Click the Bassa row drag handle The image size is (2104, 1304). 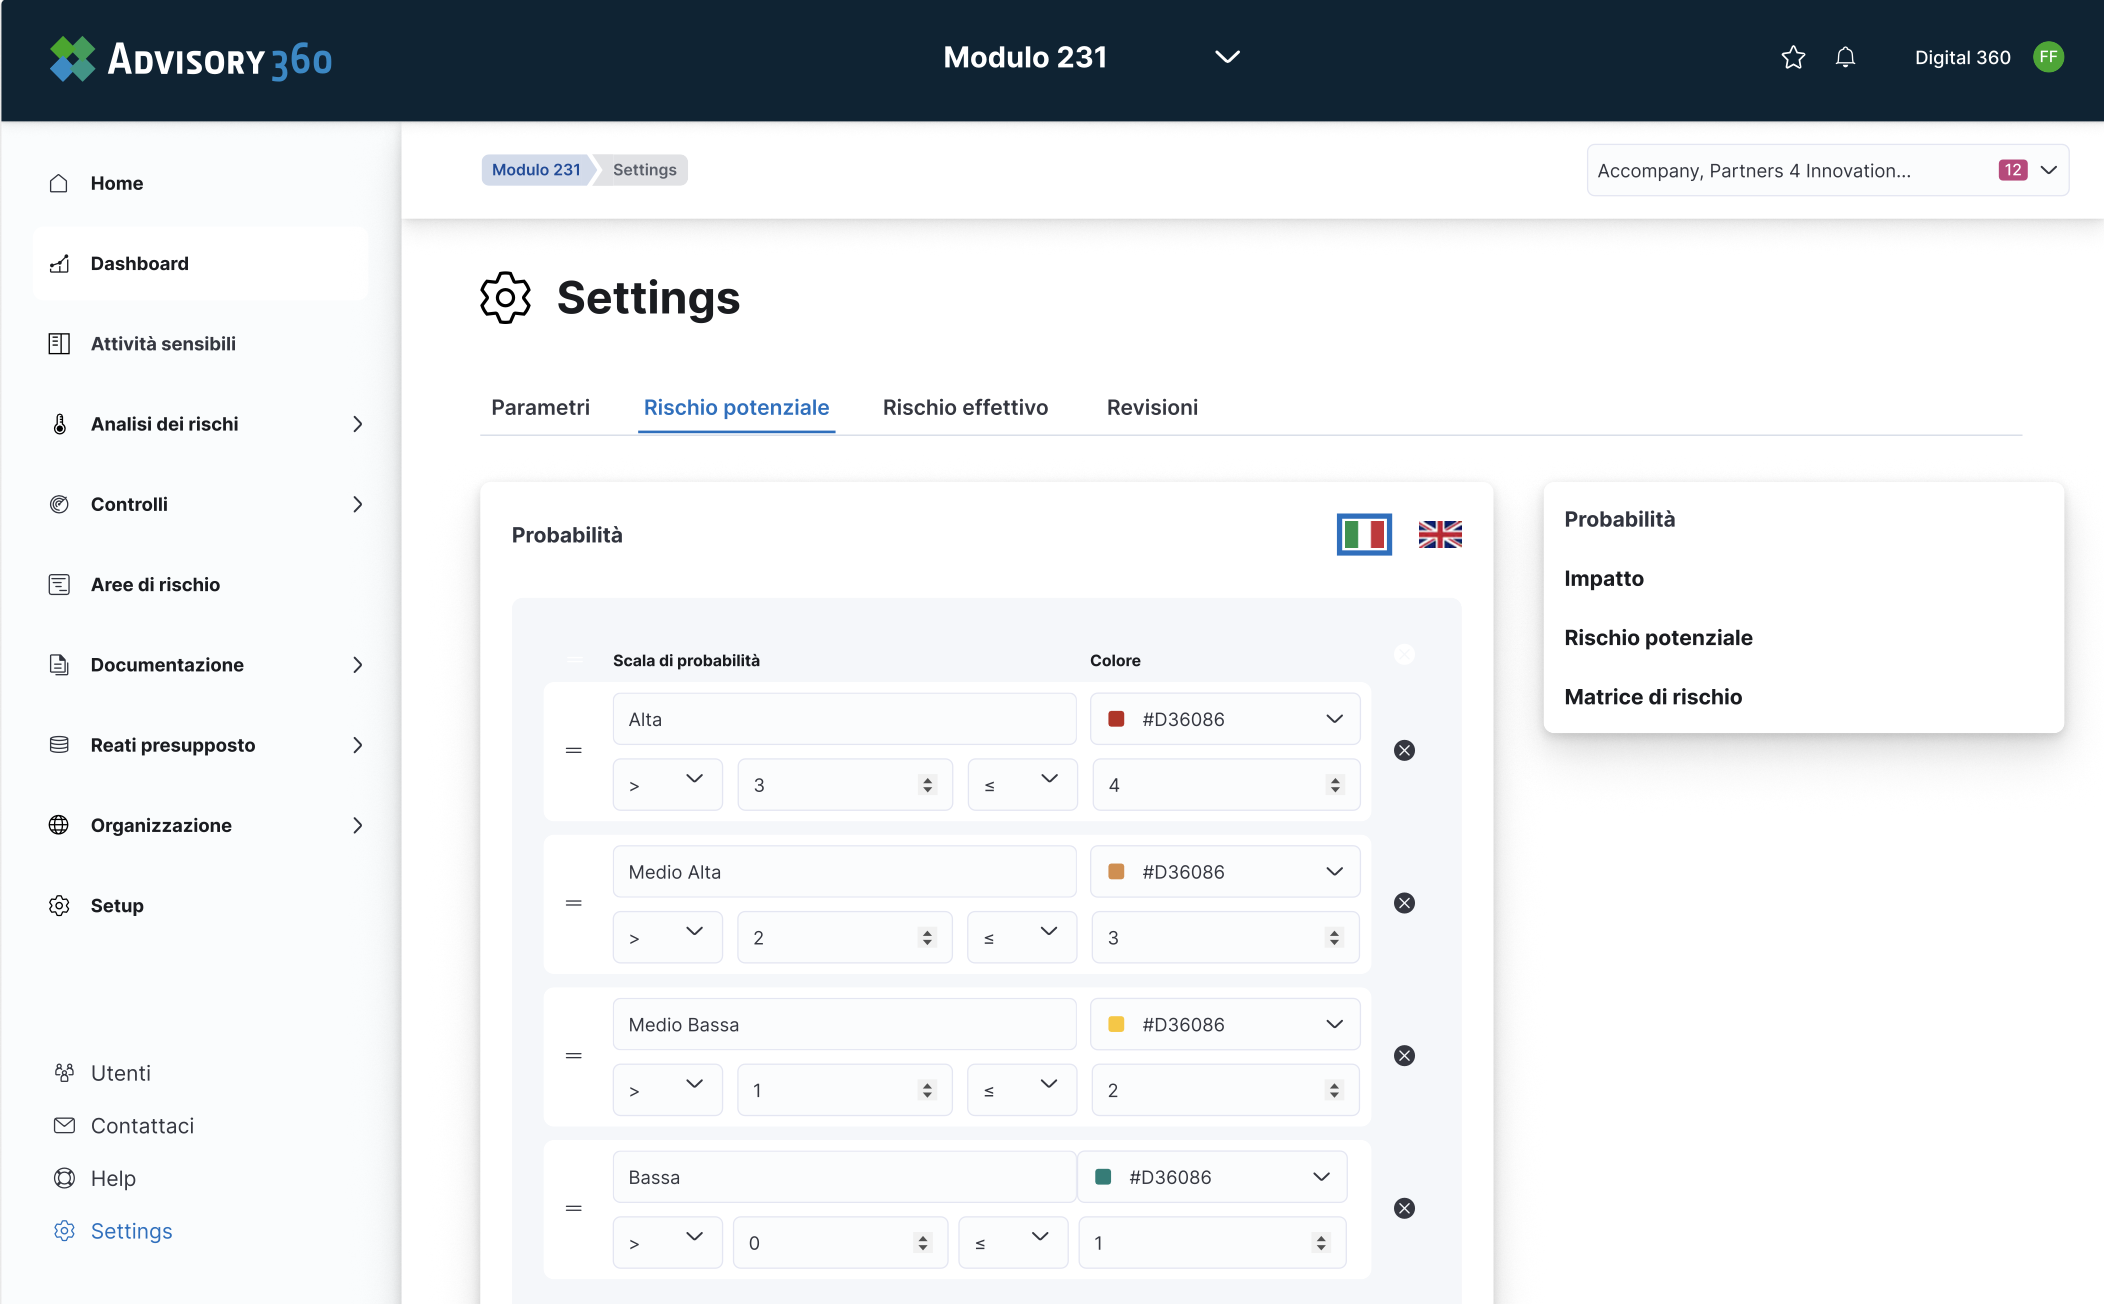[574, 1208]
